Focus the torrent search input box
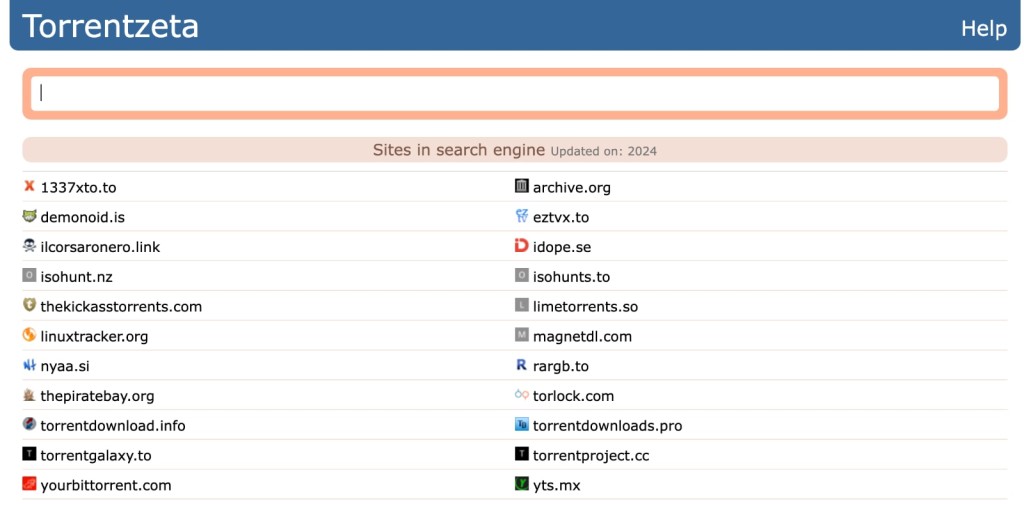The height and width of the screenshot is (511, 1024). coord(515,93)
